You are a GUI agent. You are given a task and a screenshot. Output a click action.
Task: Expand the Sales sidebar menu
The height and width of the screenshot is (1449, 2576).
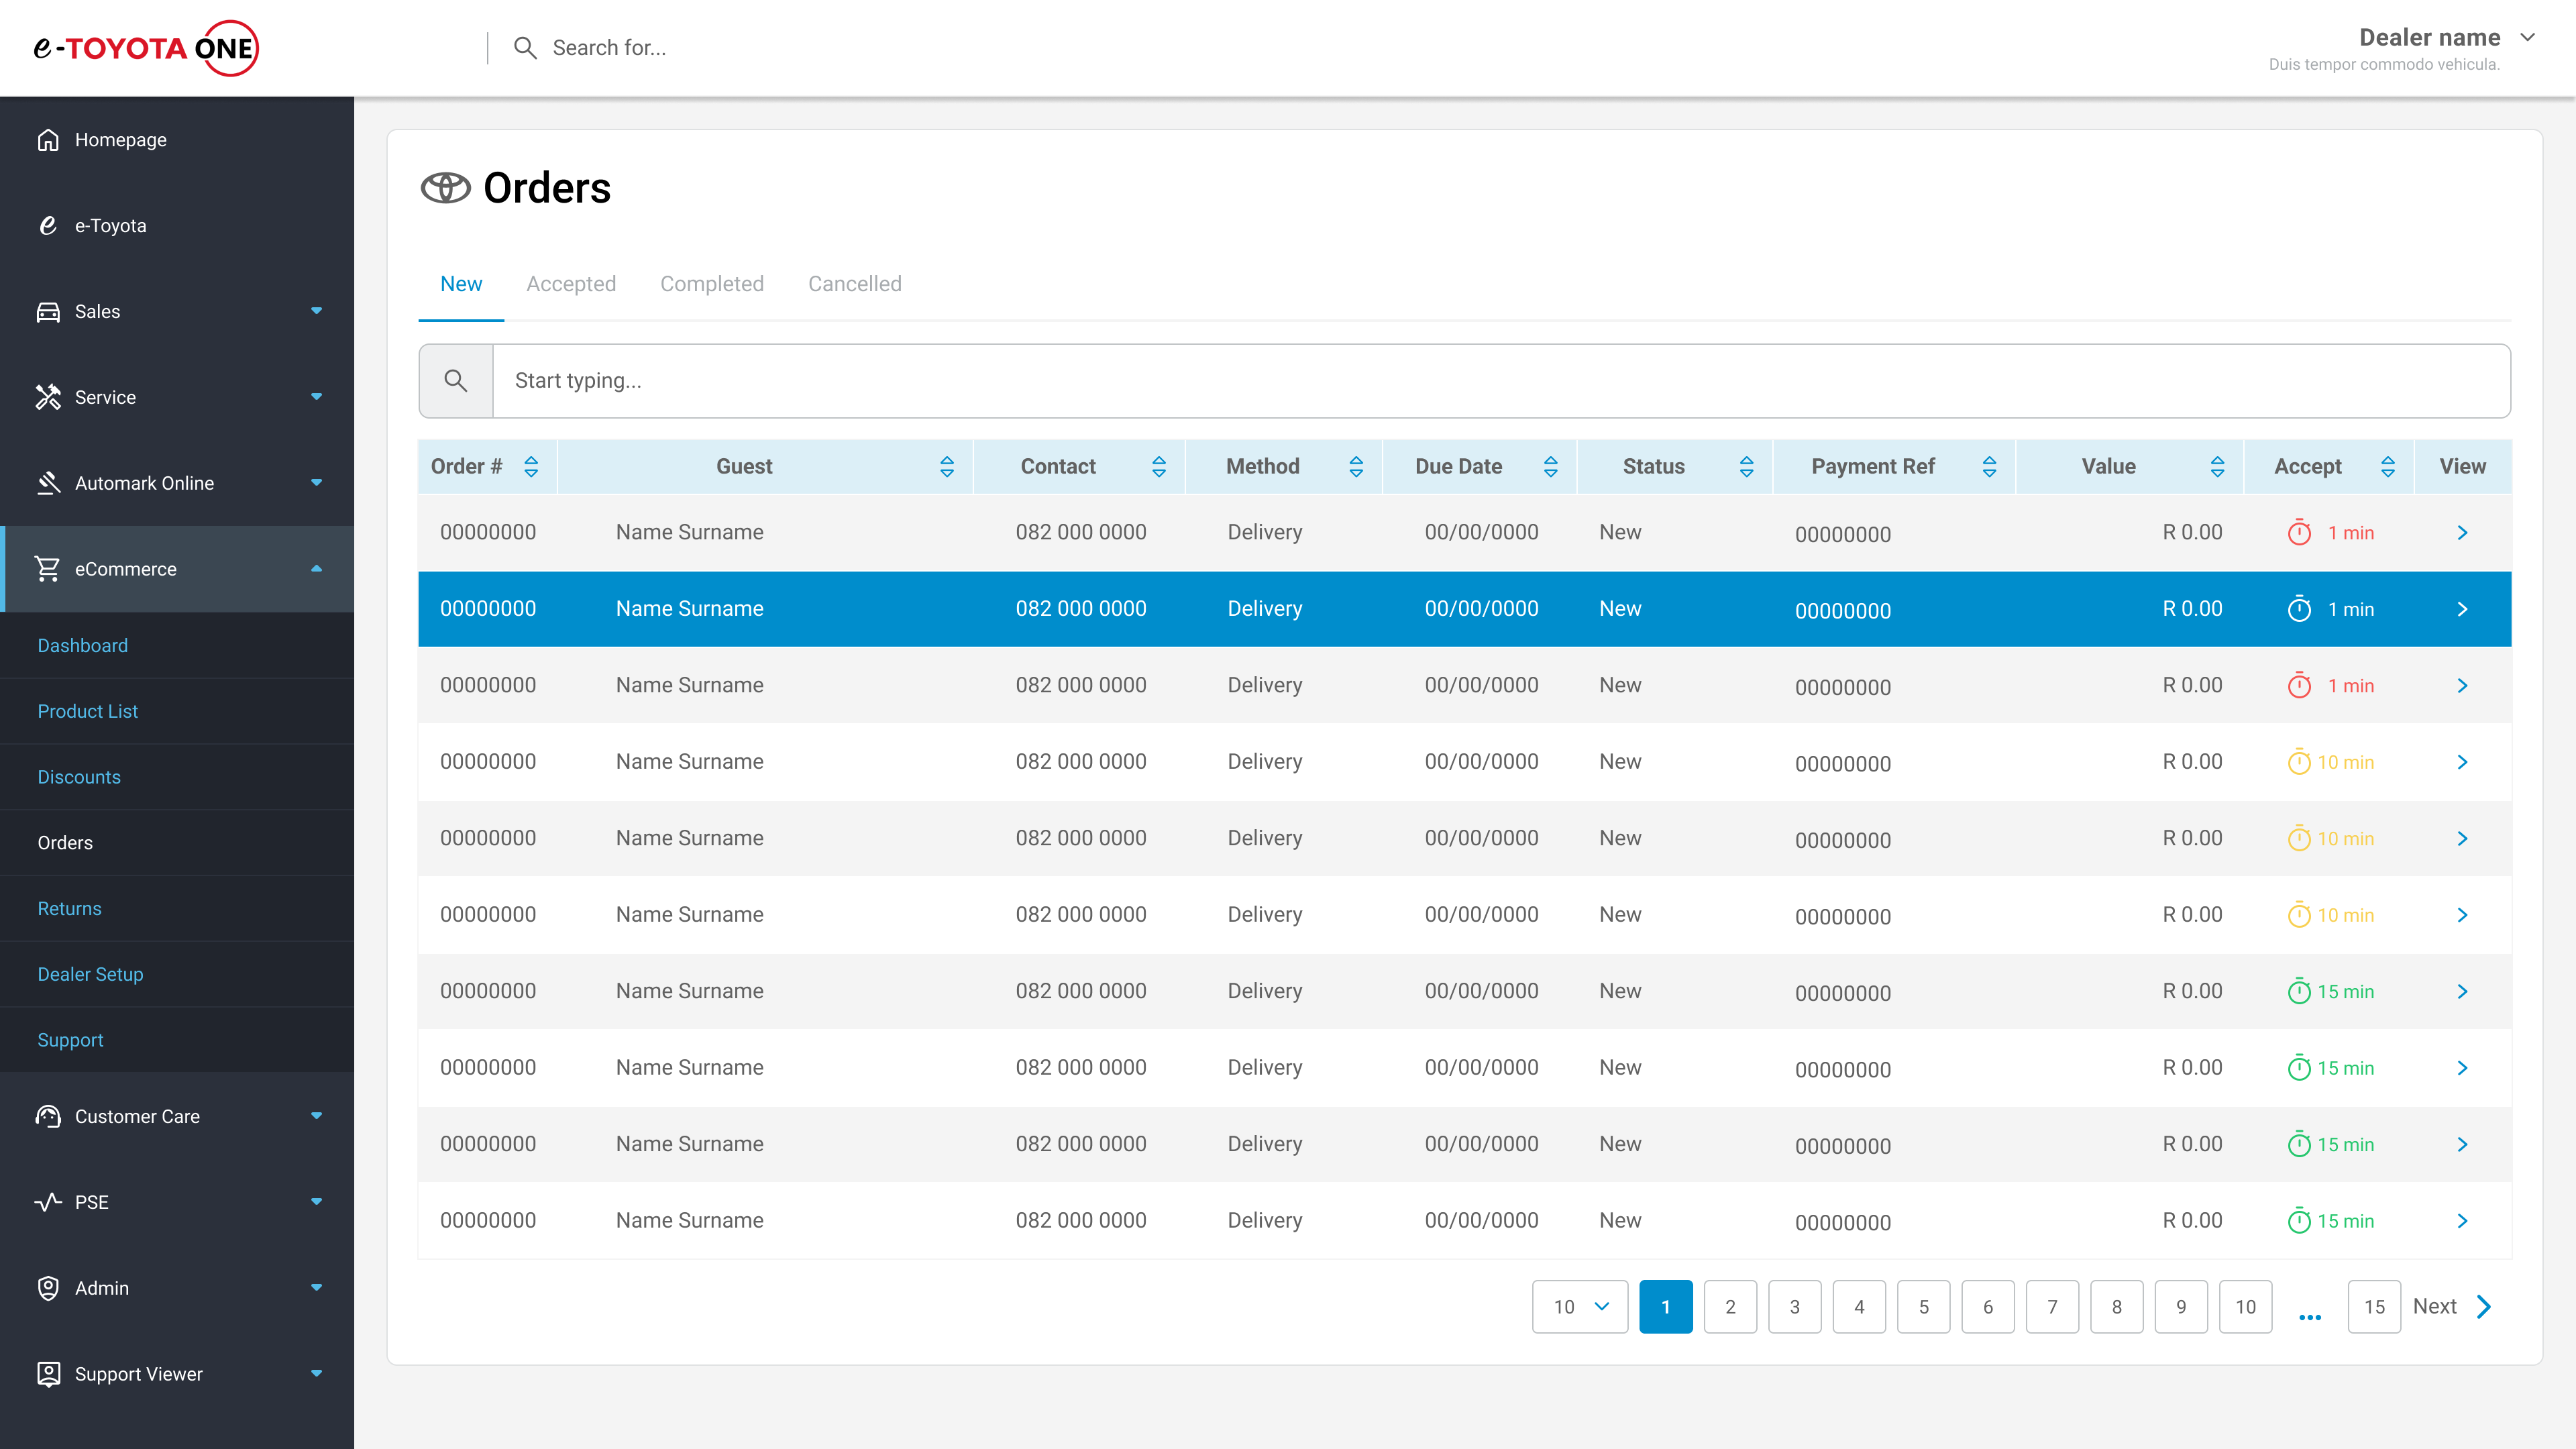tap(316, 311)
